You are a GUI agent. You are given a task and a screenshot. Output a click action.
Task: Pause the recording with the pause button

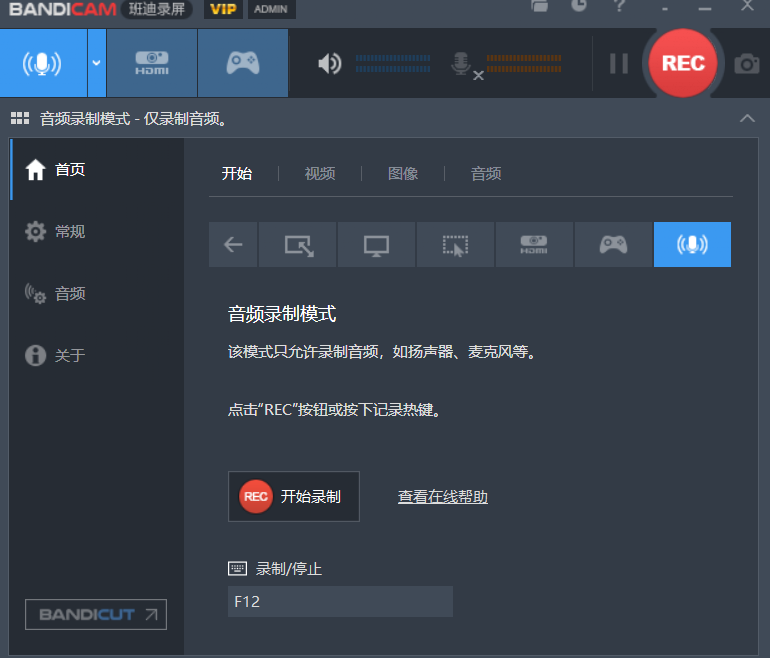pos(618,63)
